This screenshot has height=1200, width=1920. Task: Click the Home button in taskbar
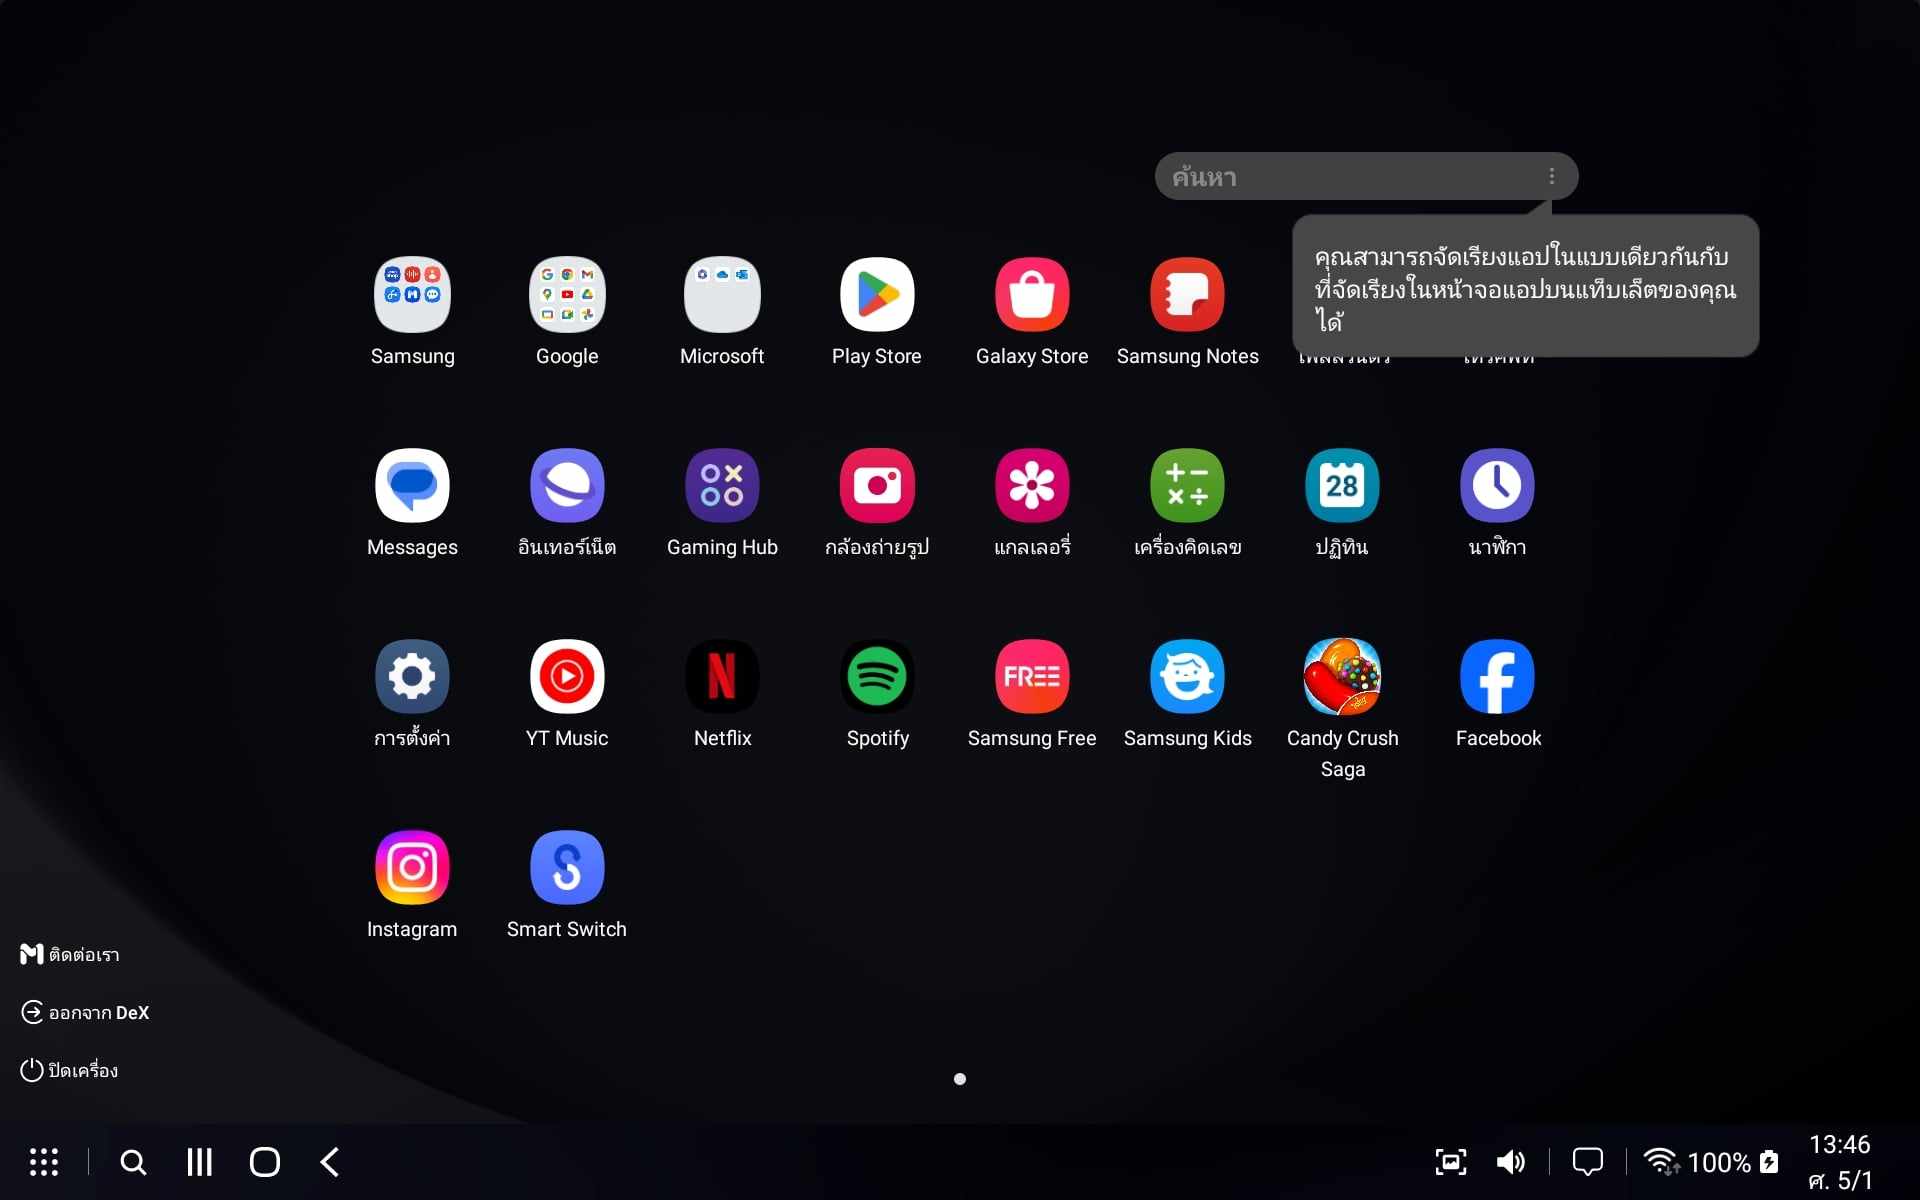click(x=265, y=1162)
